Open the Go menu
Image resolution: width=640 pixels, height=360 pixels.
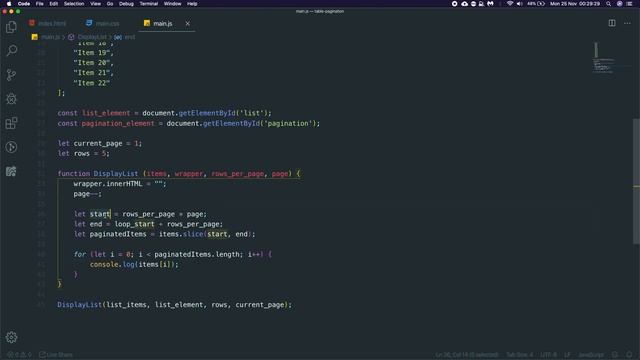tap(110, 4)
